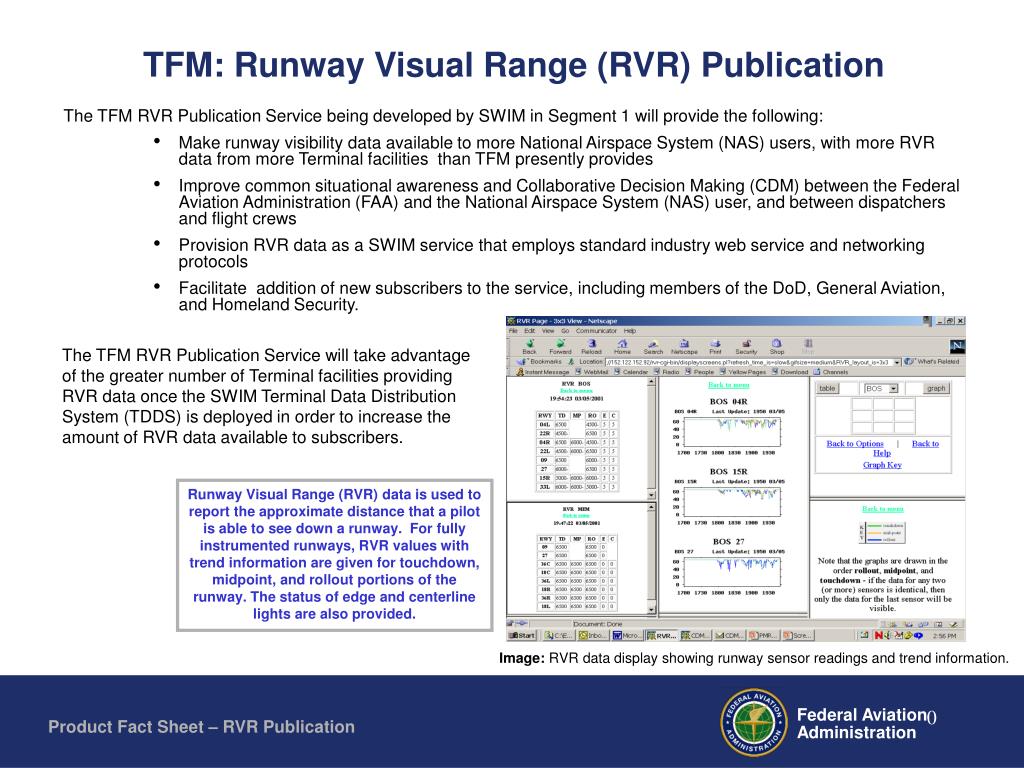
Task: Click the BOS 04R trend graph
Action: pos(731,432)
